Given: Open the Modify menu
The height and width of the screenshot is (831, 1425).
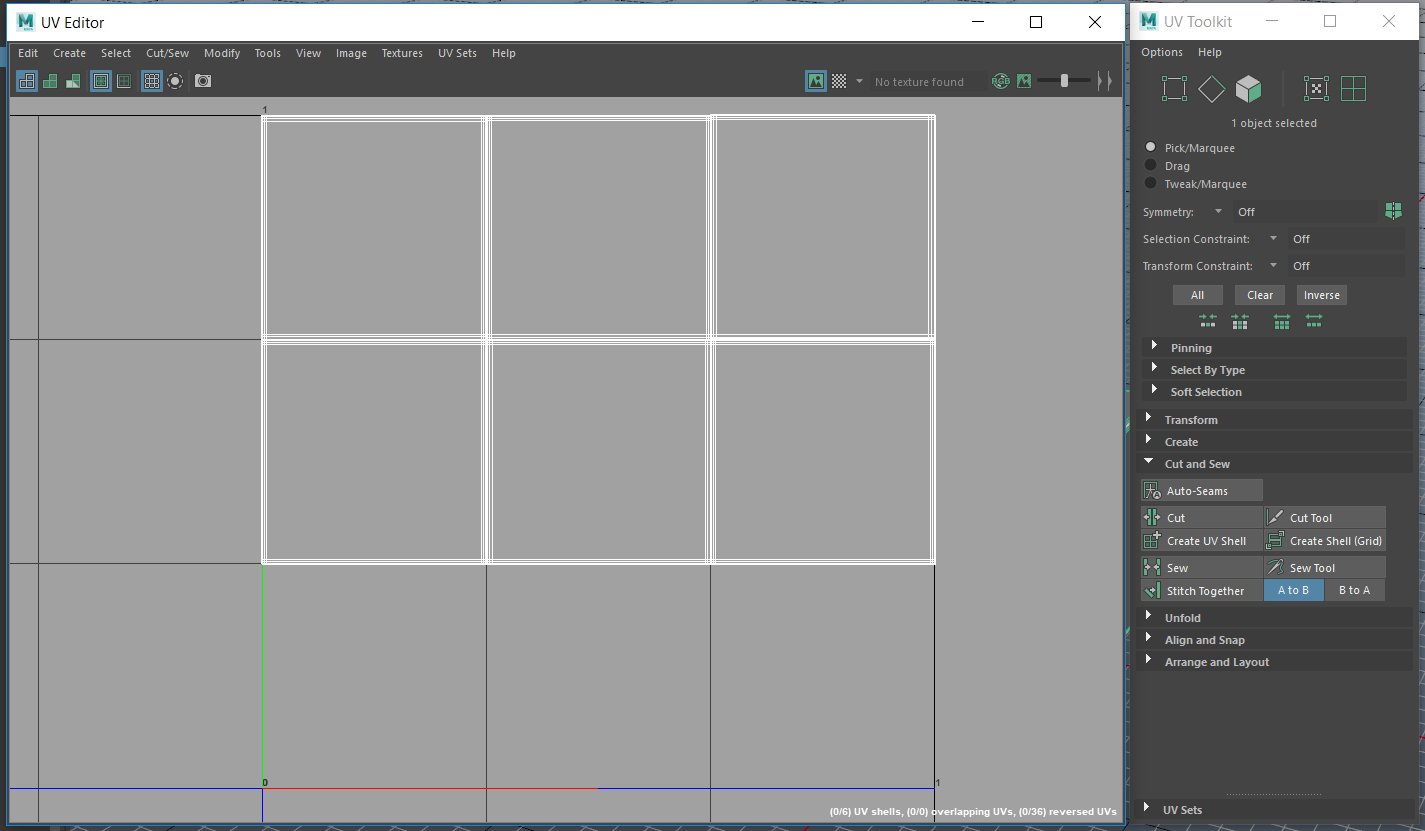Looking at the screenshot, I should pyautogui.click(x=222, y=53).
